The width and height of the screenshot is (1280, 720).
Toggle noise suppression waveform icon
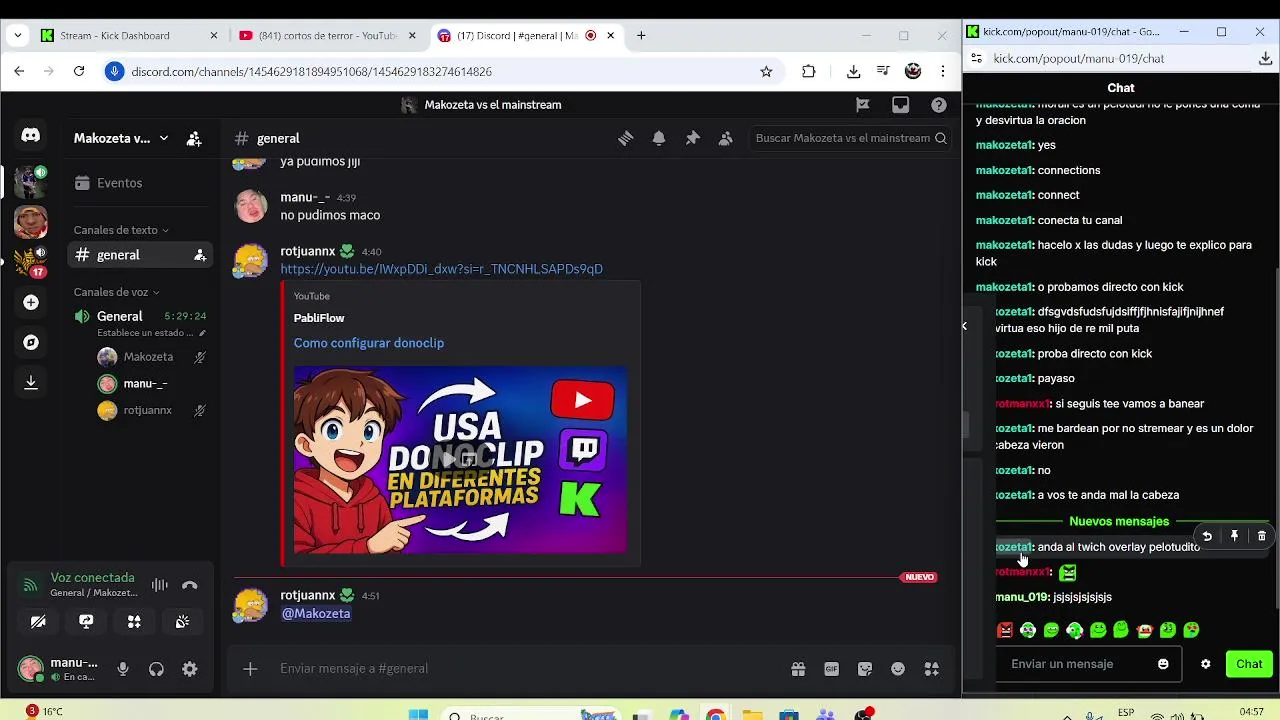[x=159, y=585]
